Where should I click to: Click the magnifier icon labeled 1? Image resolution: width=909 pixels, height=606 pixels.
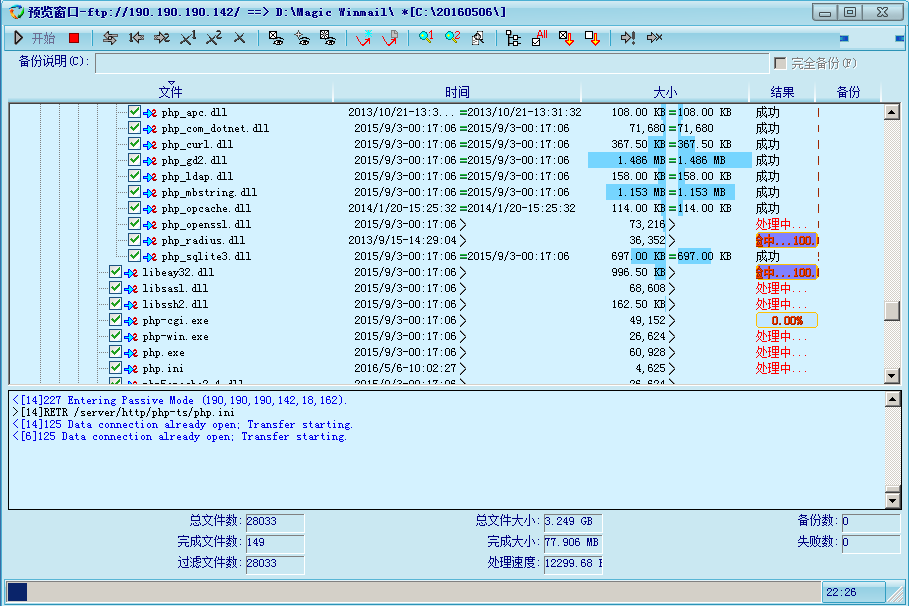coord(426,38)
